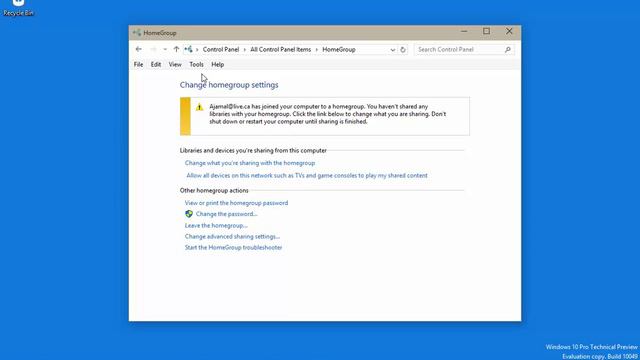Open the Help menu

(218, 64)
